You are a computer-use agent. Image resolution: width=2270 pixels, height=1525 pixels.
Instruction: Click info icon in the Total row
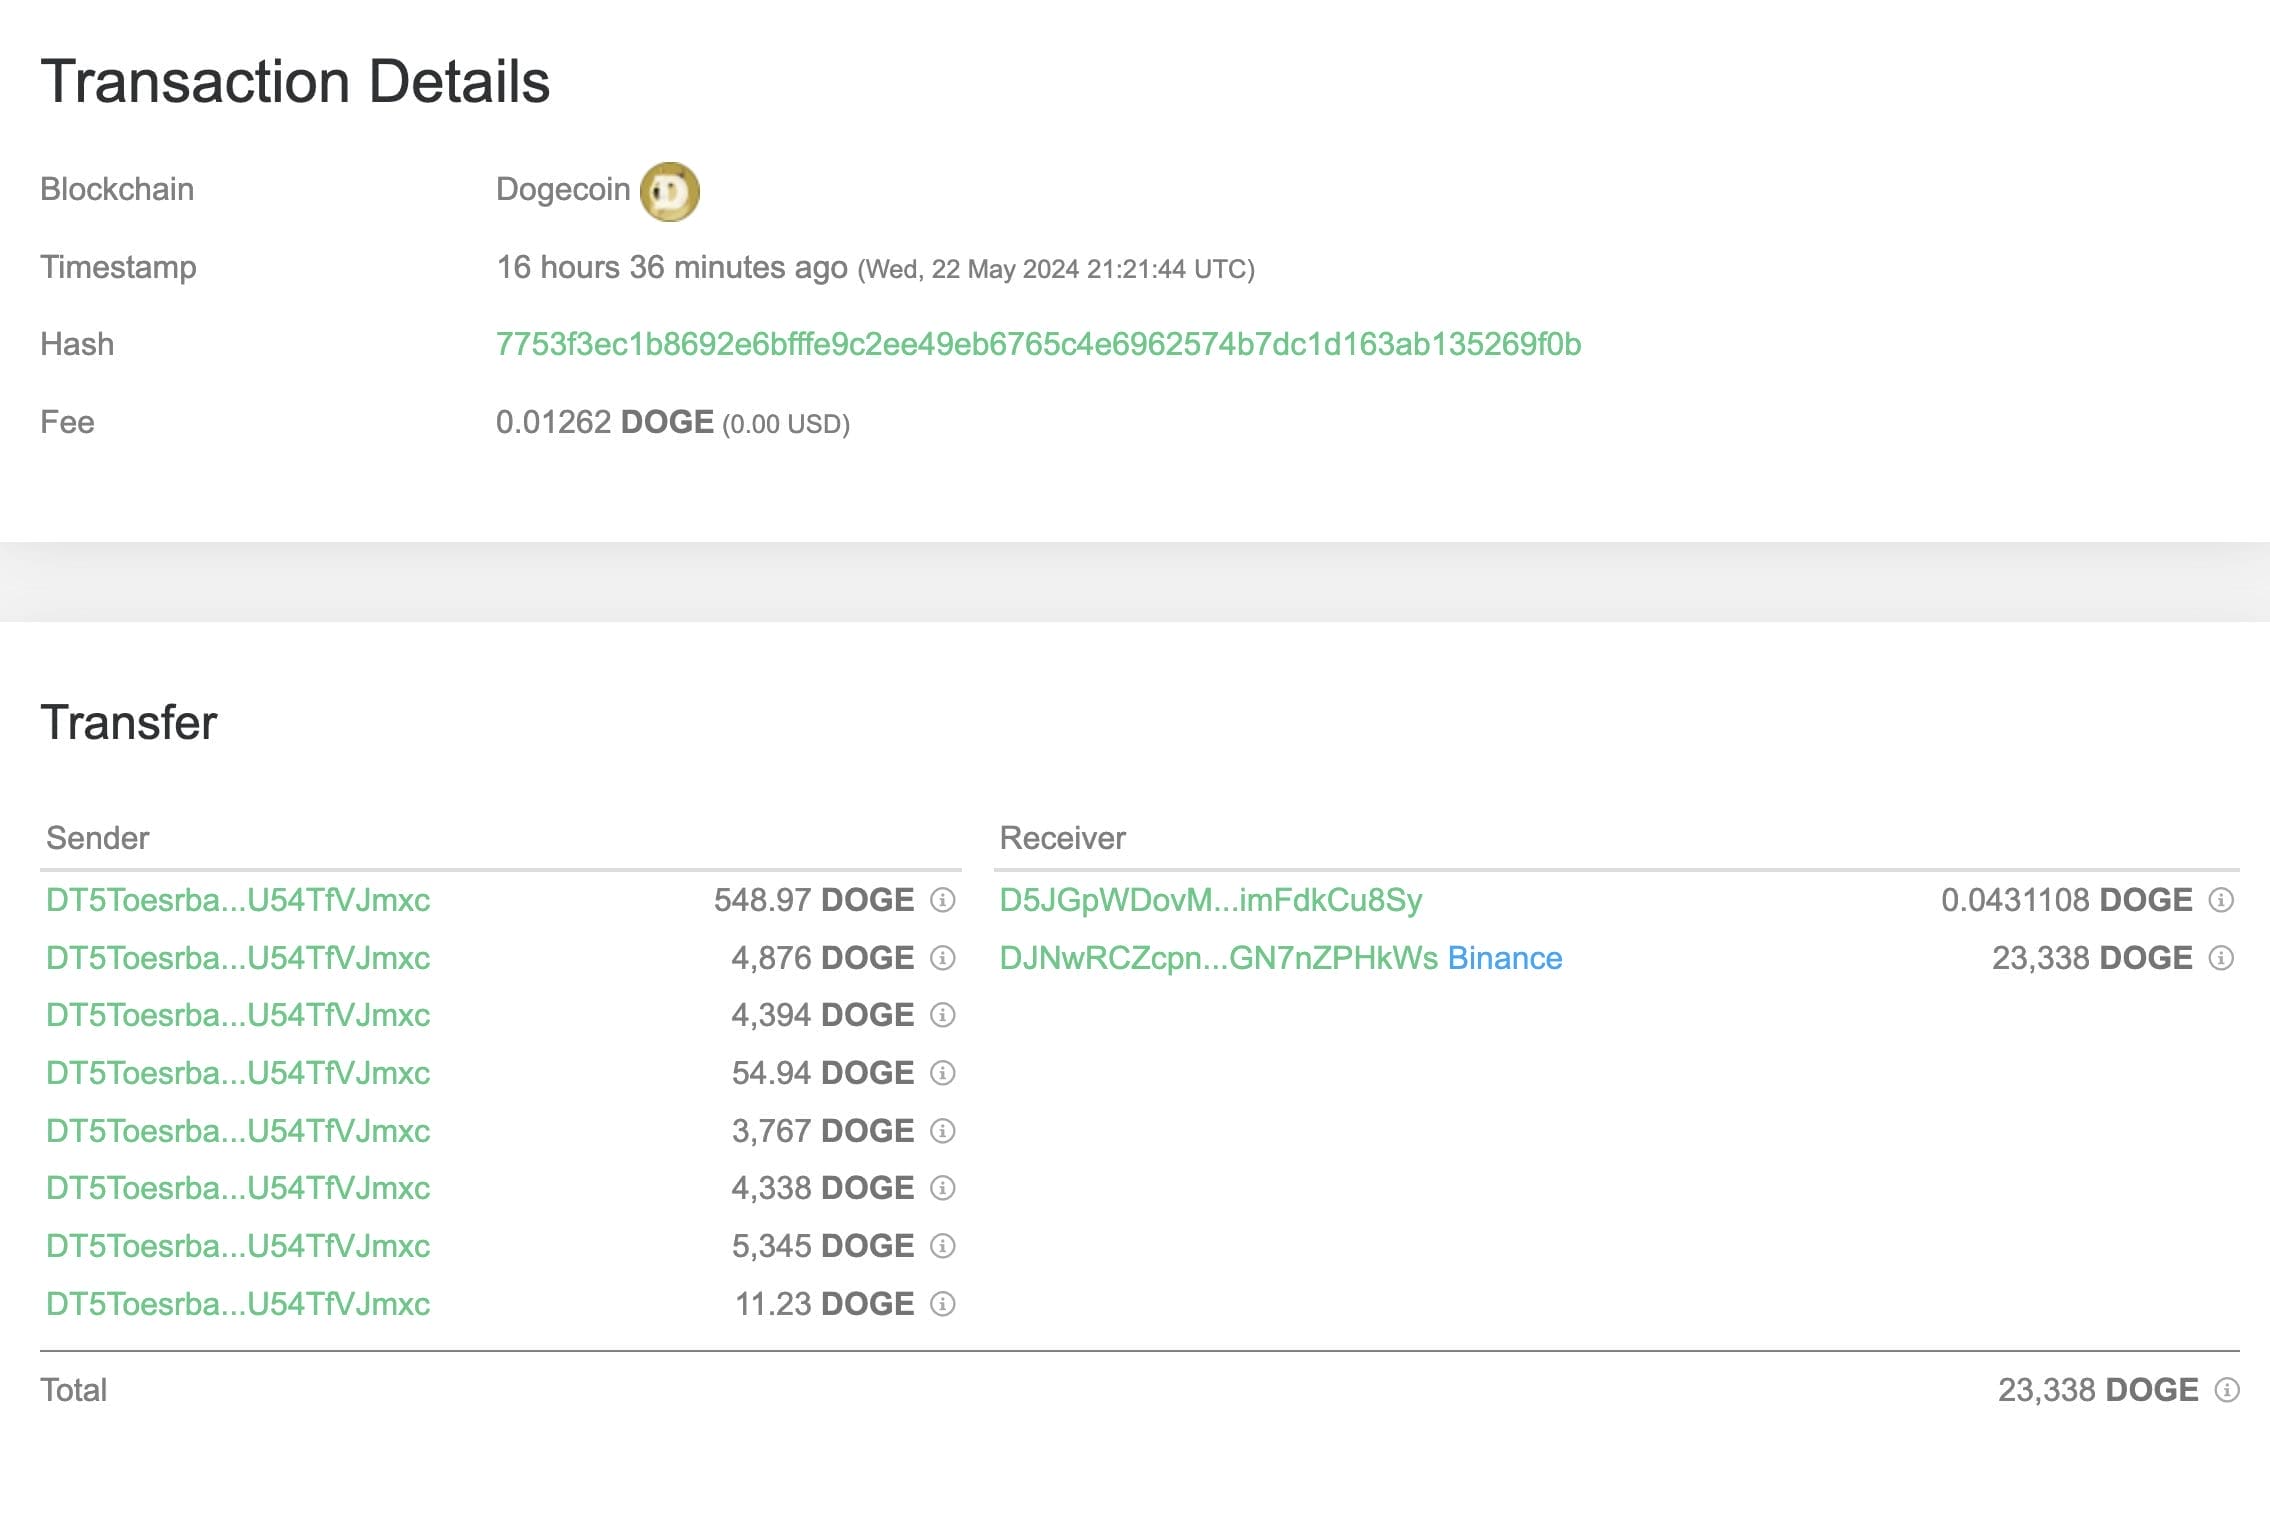[x=2226, y=1390]
